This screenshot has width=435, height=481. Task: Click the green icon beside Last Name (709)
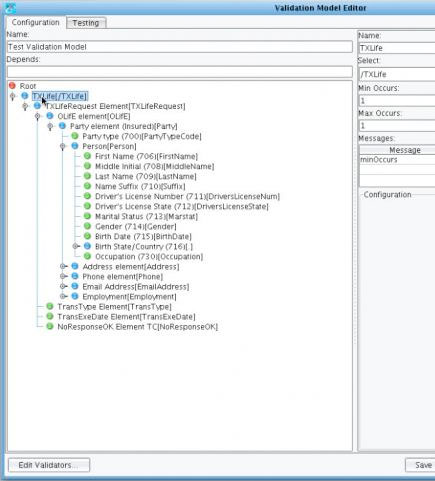coord(87,176)
